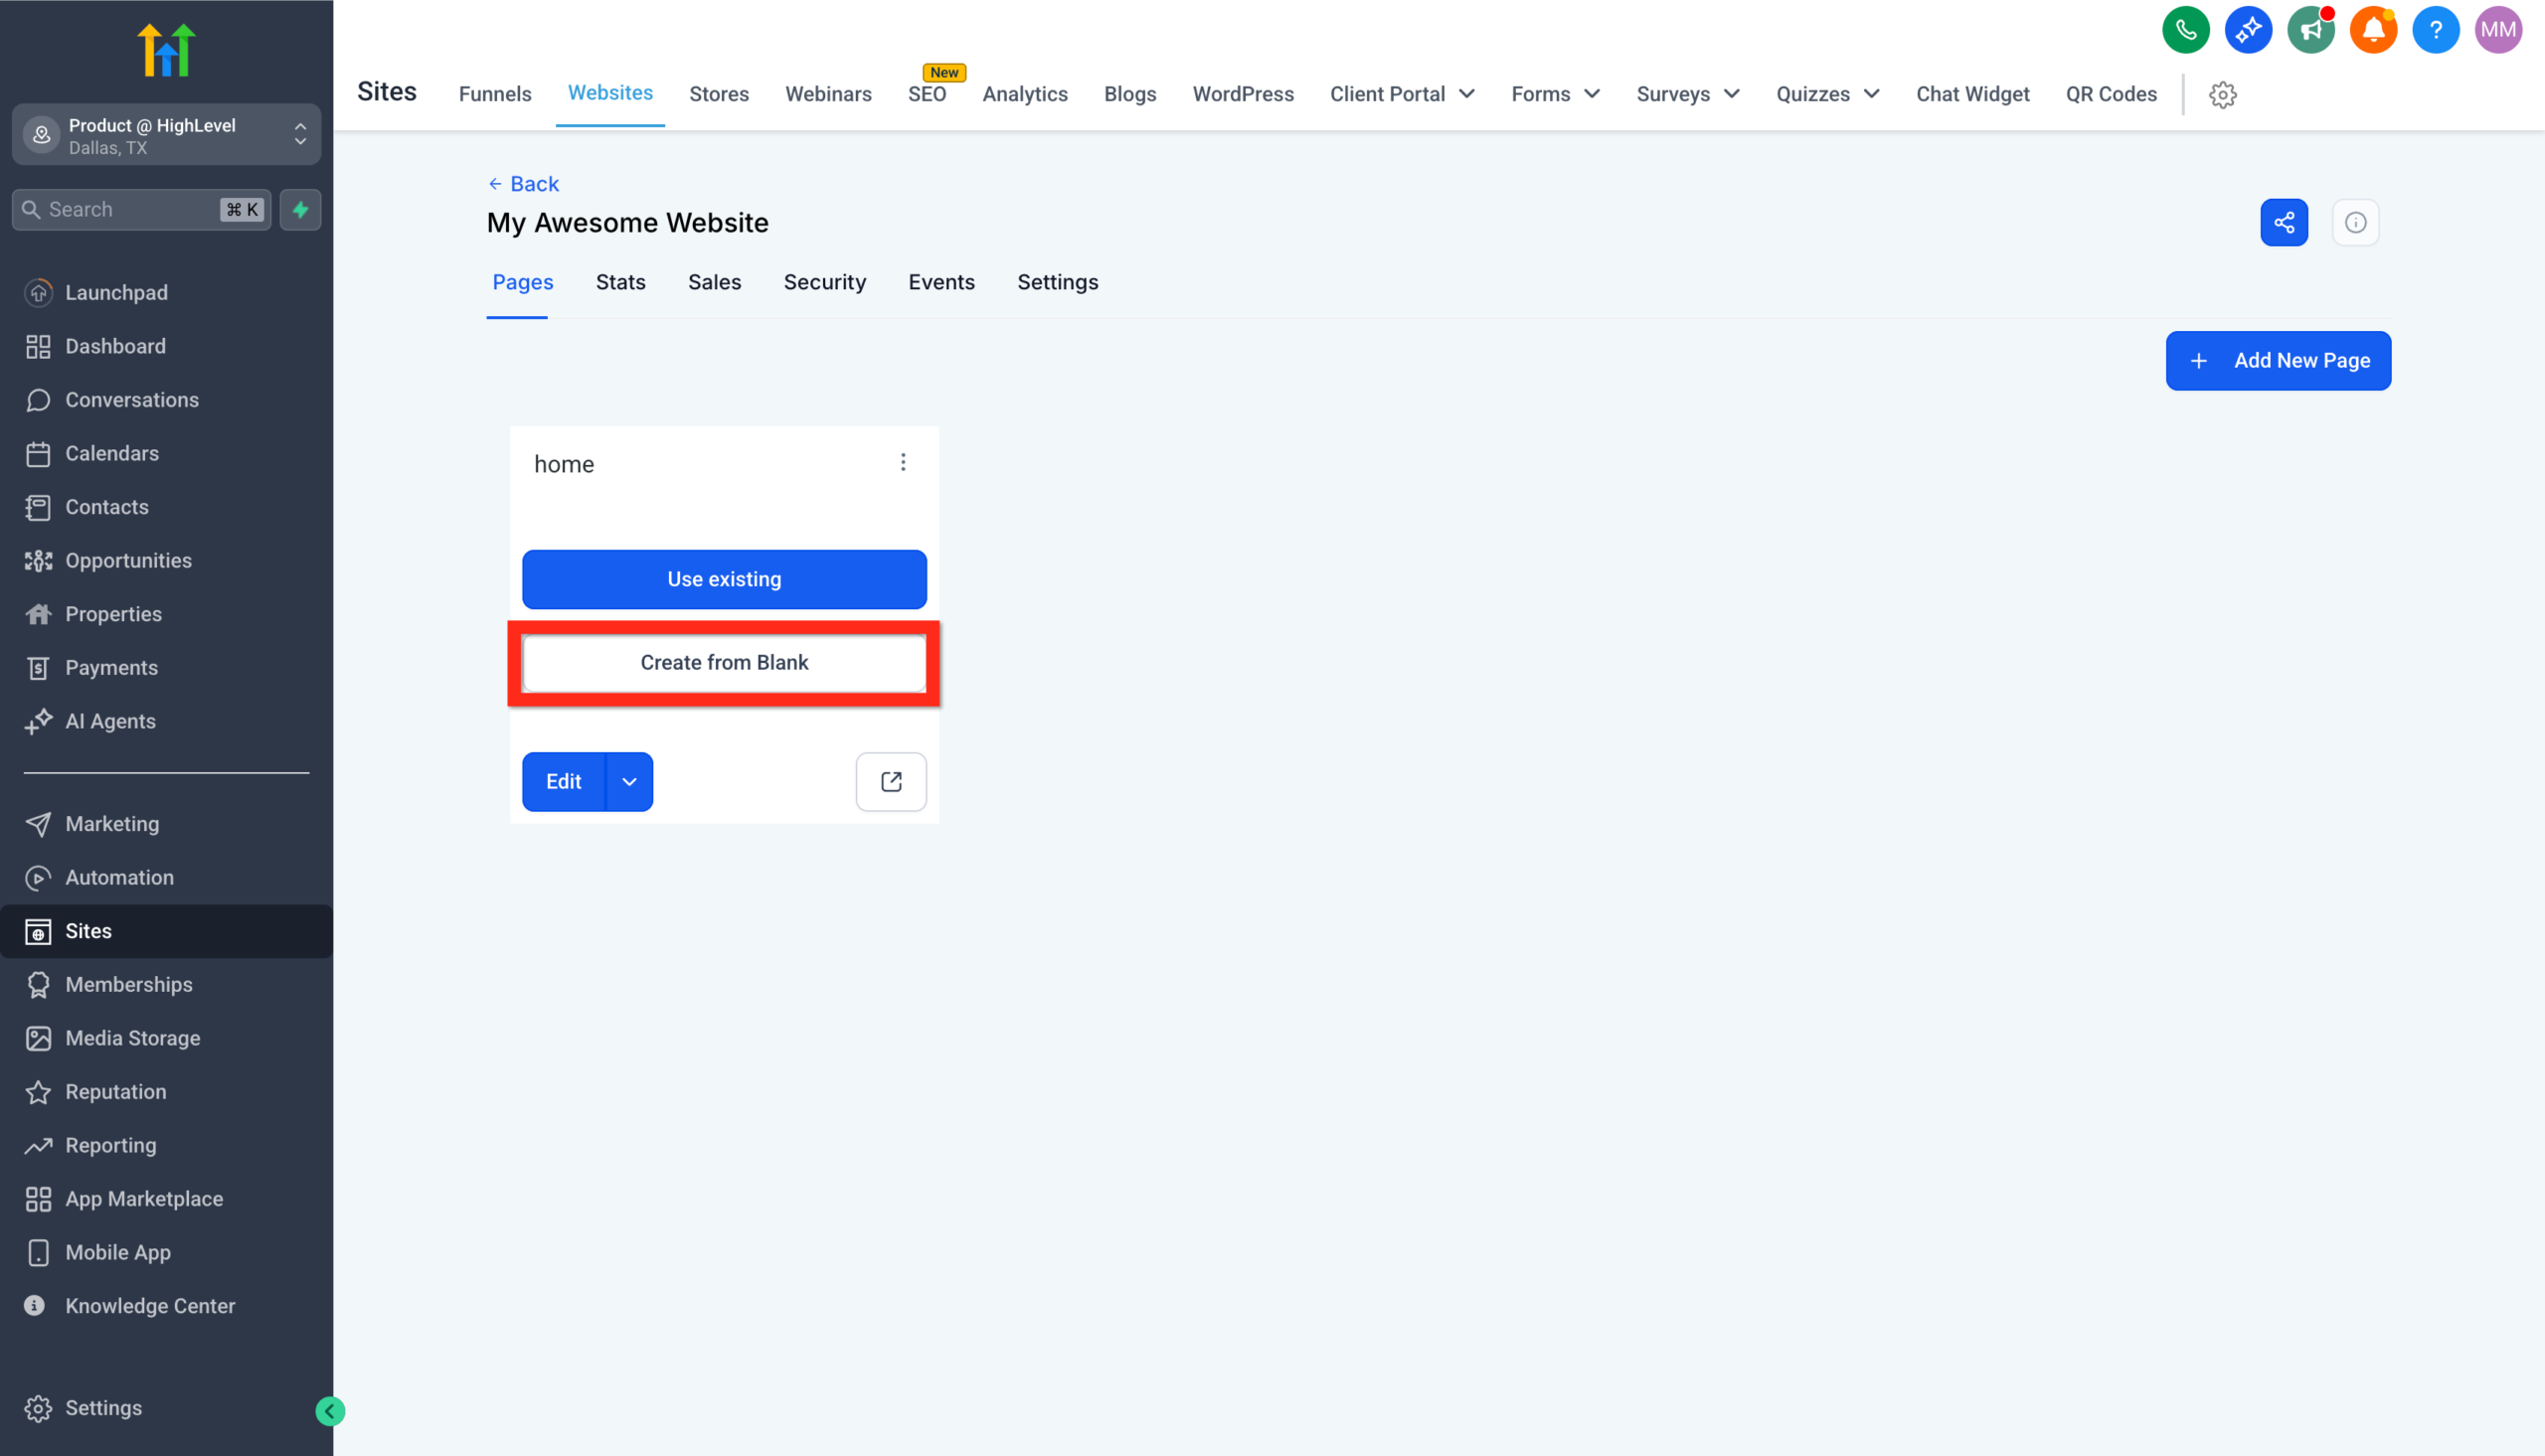Open the Funnels tab
Screen dimensions: 2545x1456
point(494,93)
